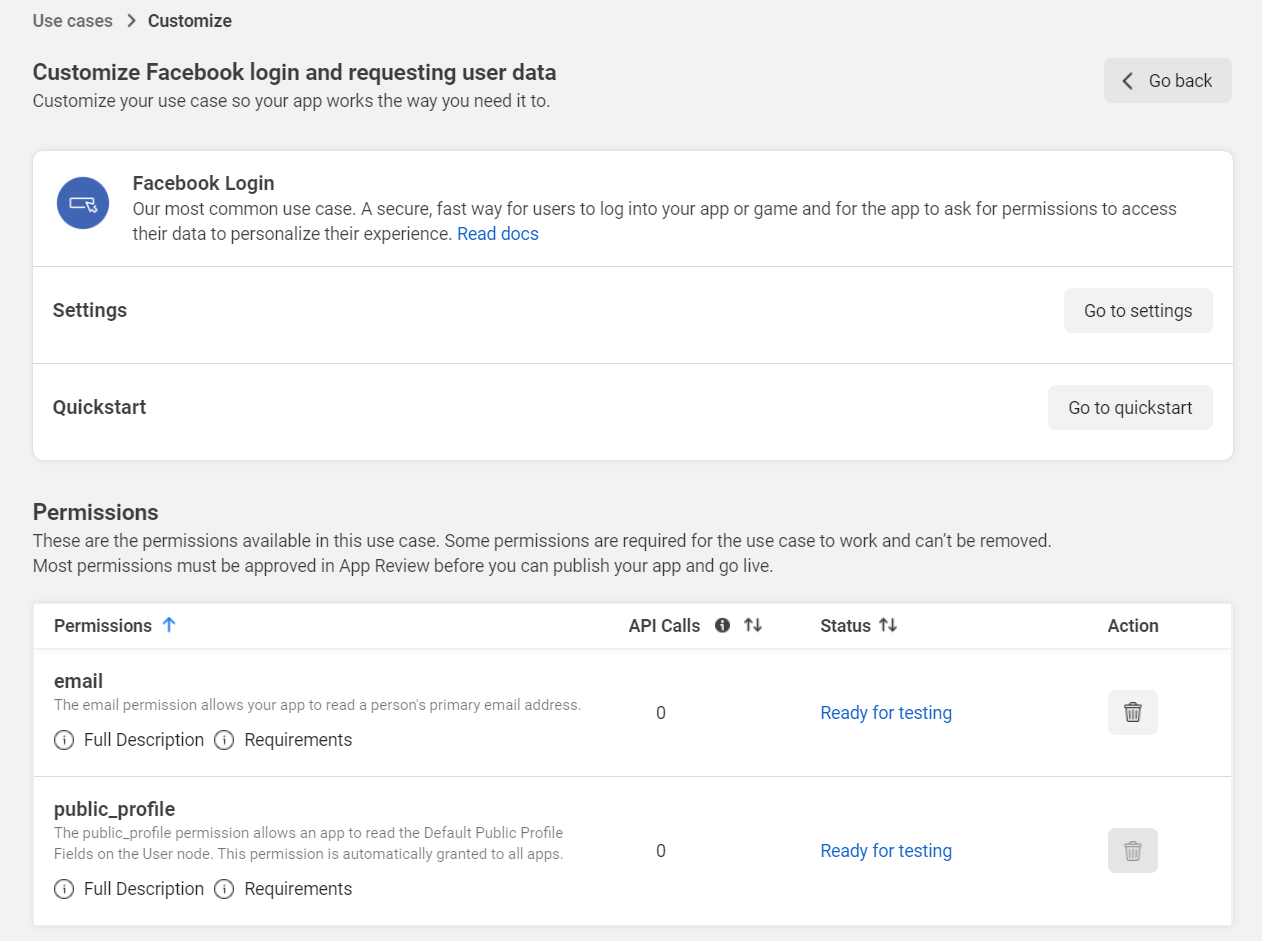The width and height of the screenshot is (1262, 941).
Task: Click the Facebook Login use case icon
Action: pos(82,202)
